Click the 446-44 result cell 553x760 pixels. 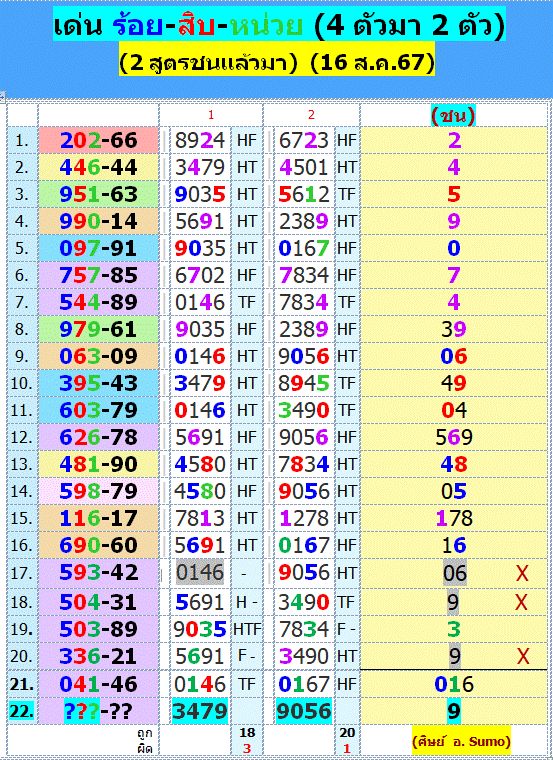pyautogui.click(x=98, y=168)
